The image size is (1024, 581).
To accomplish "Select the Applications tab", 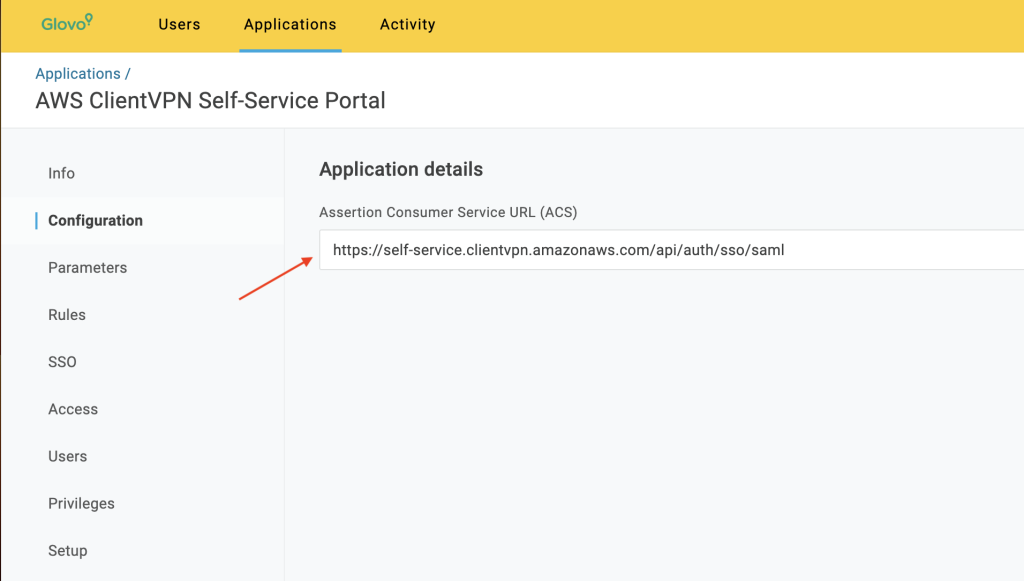I will 290,24.
